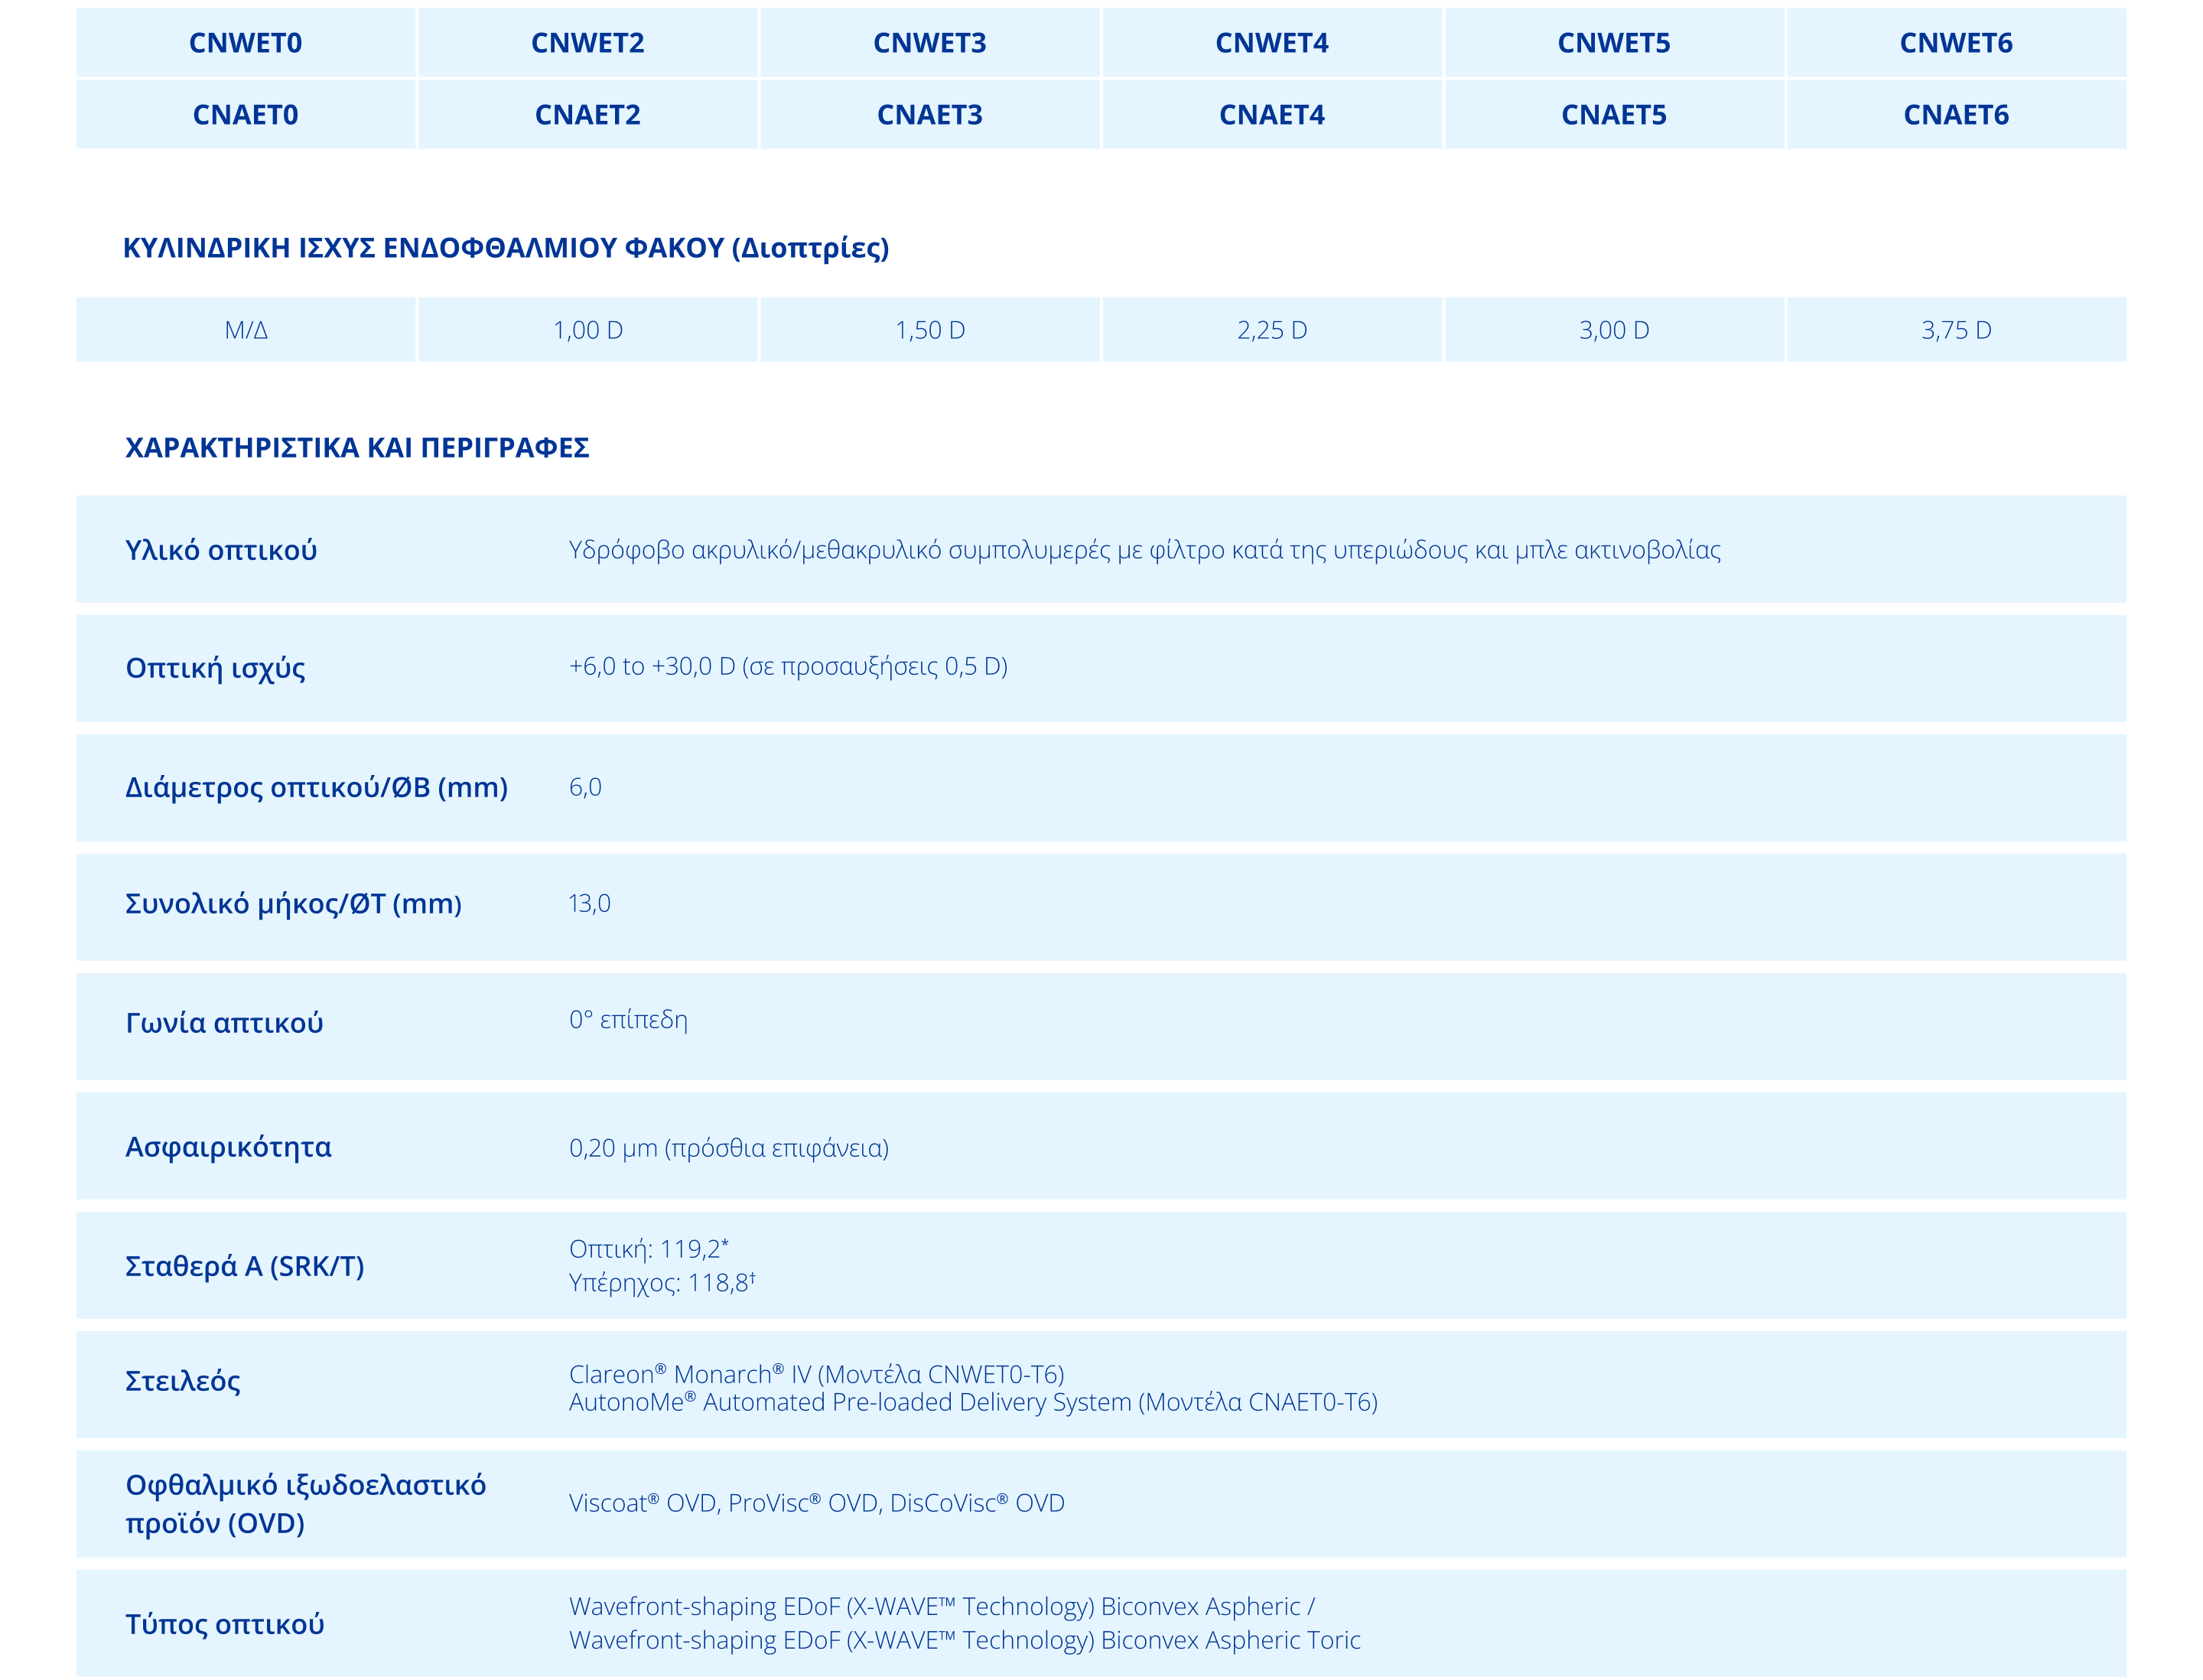Click the CNAET2 model cell
Viewport: 2203px width, 1680px height.
(x=587, y=115)
